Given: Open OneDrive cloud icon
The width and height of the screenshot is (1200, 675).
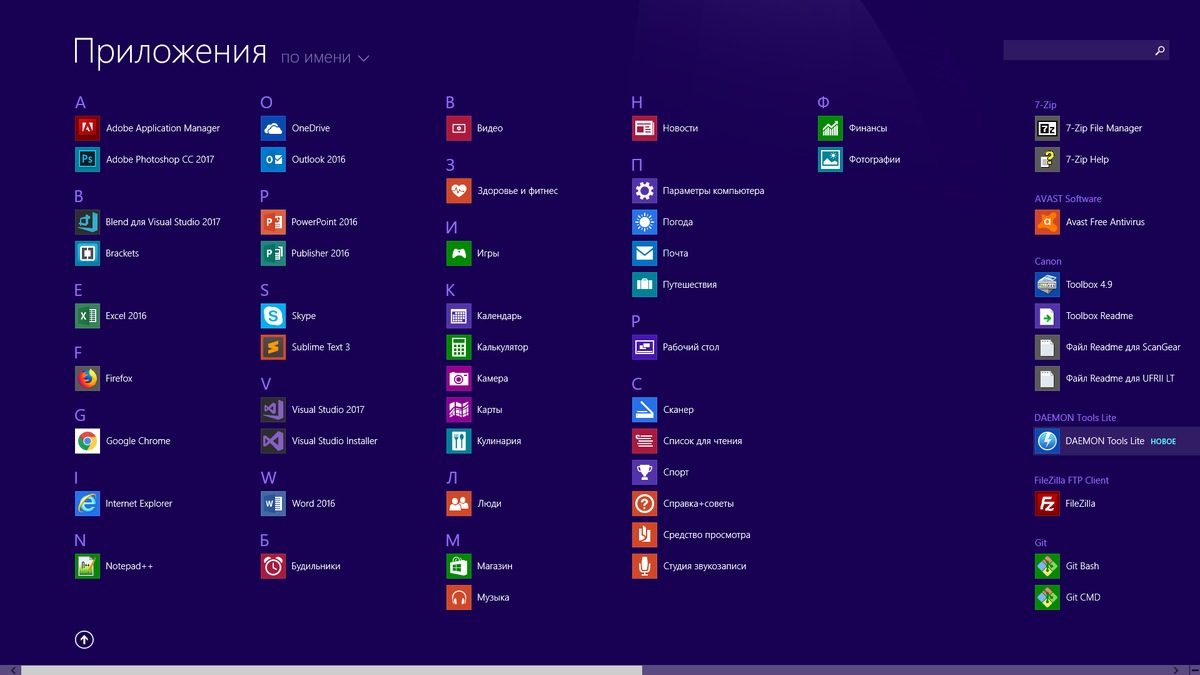Looking at the screenshot, I should [274, 128].
